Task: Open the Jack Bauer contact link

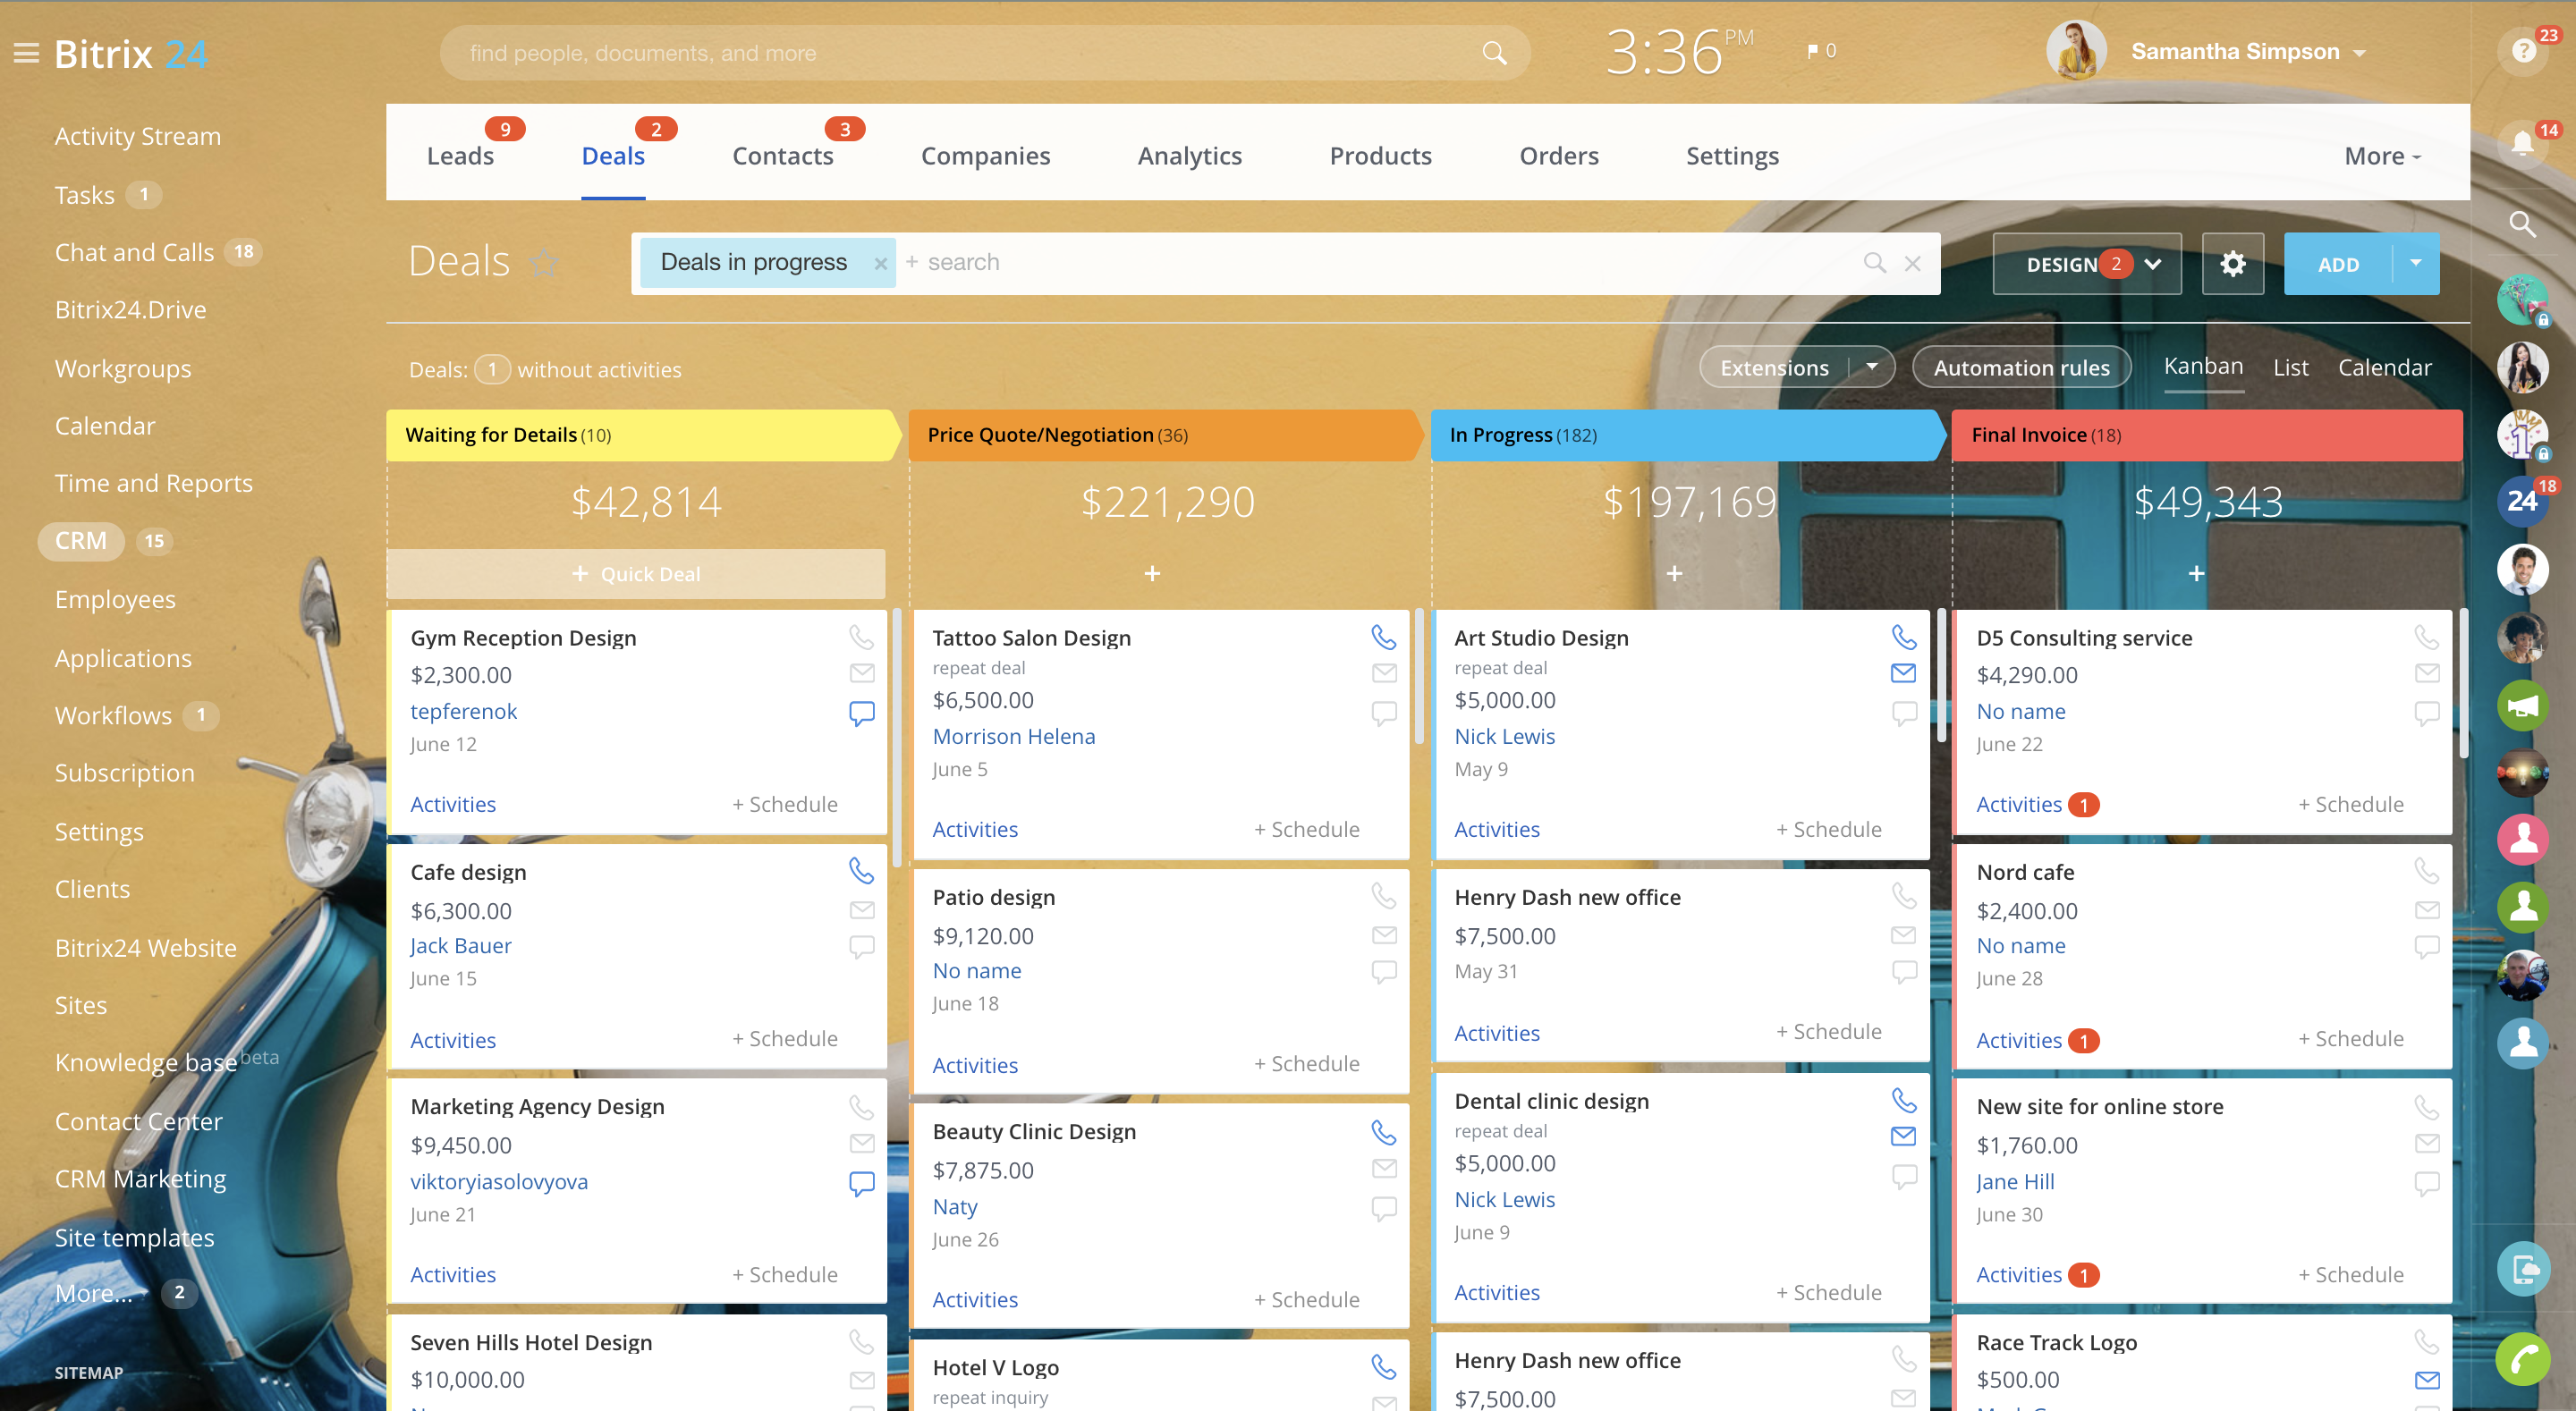Action: (x=461, y=945)
